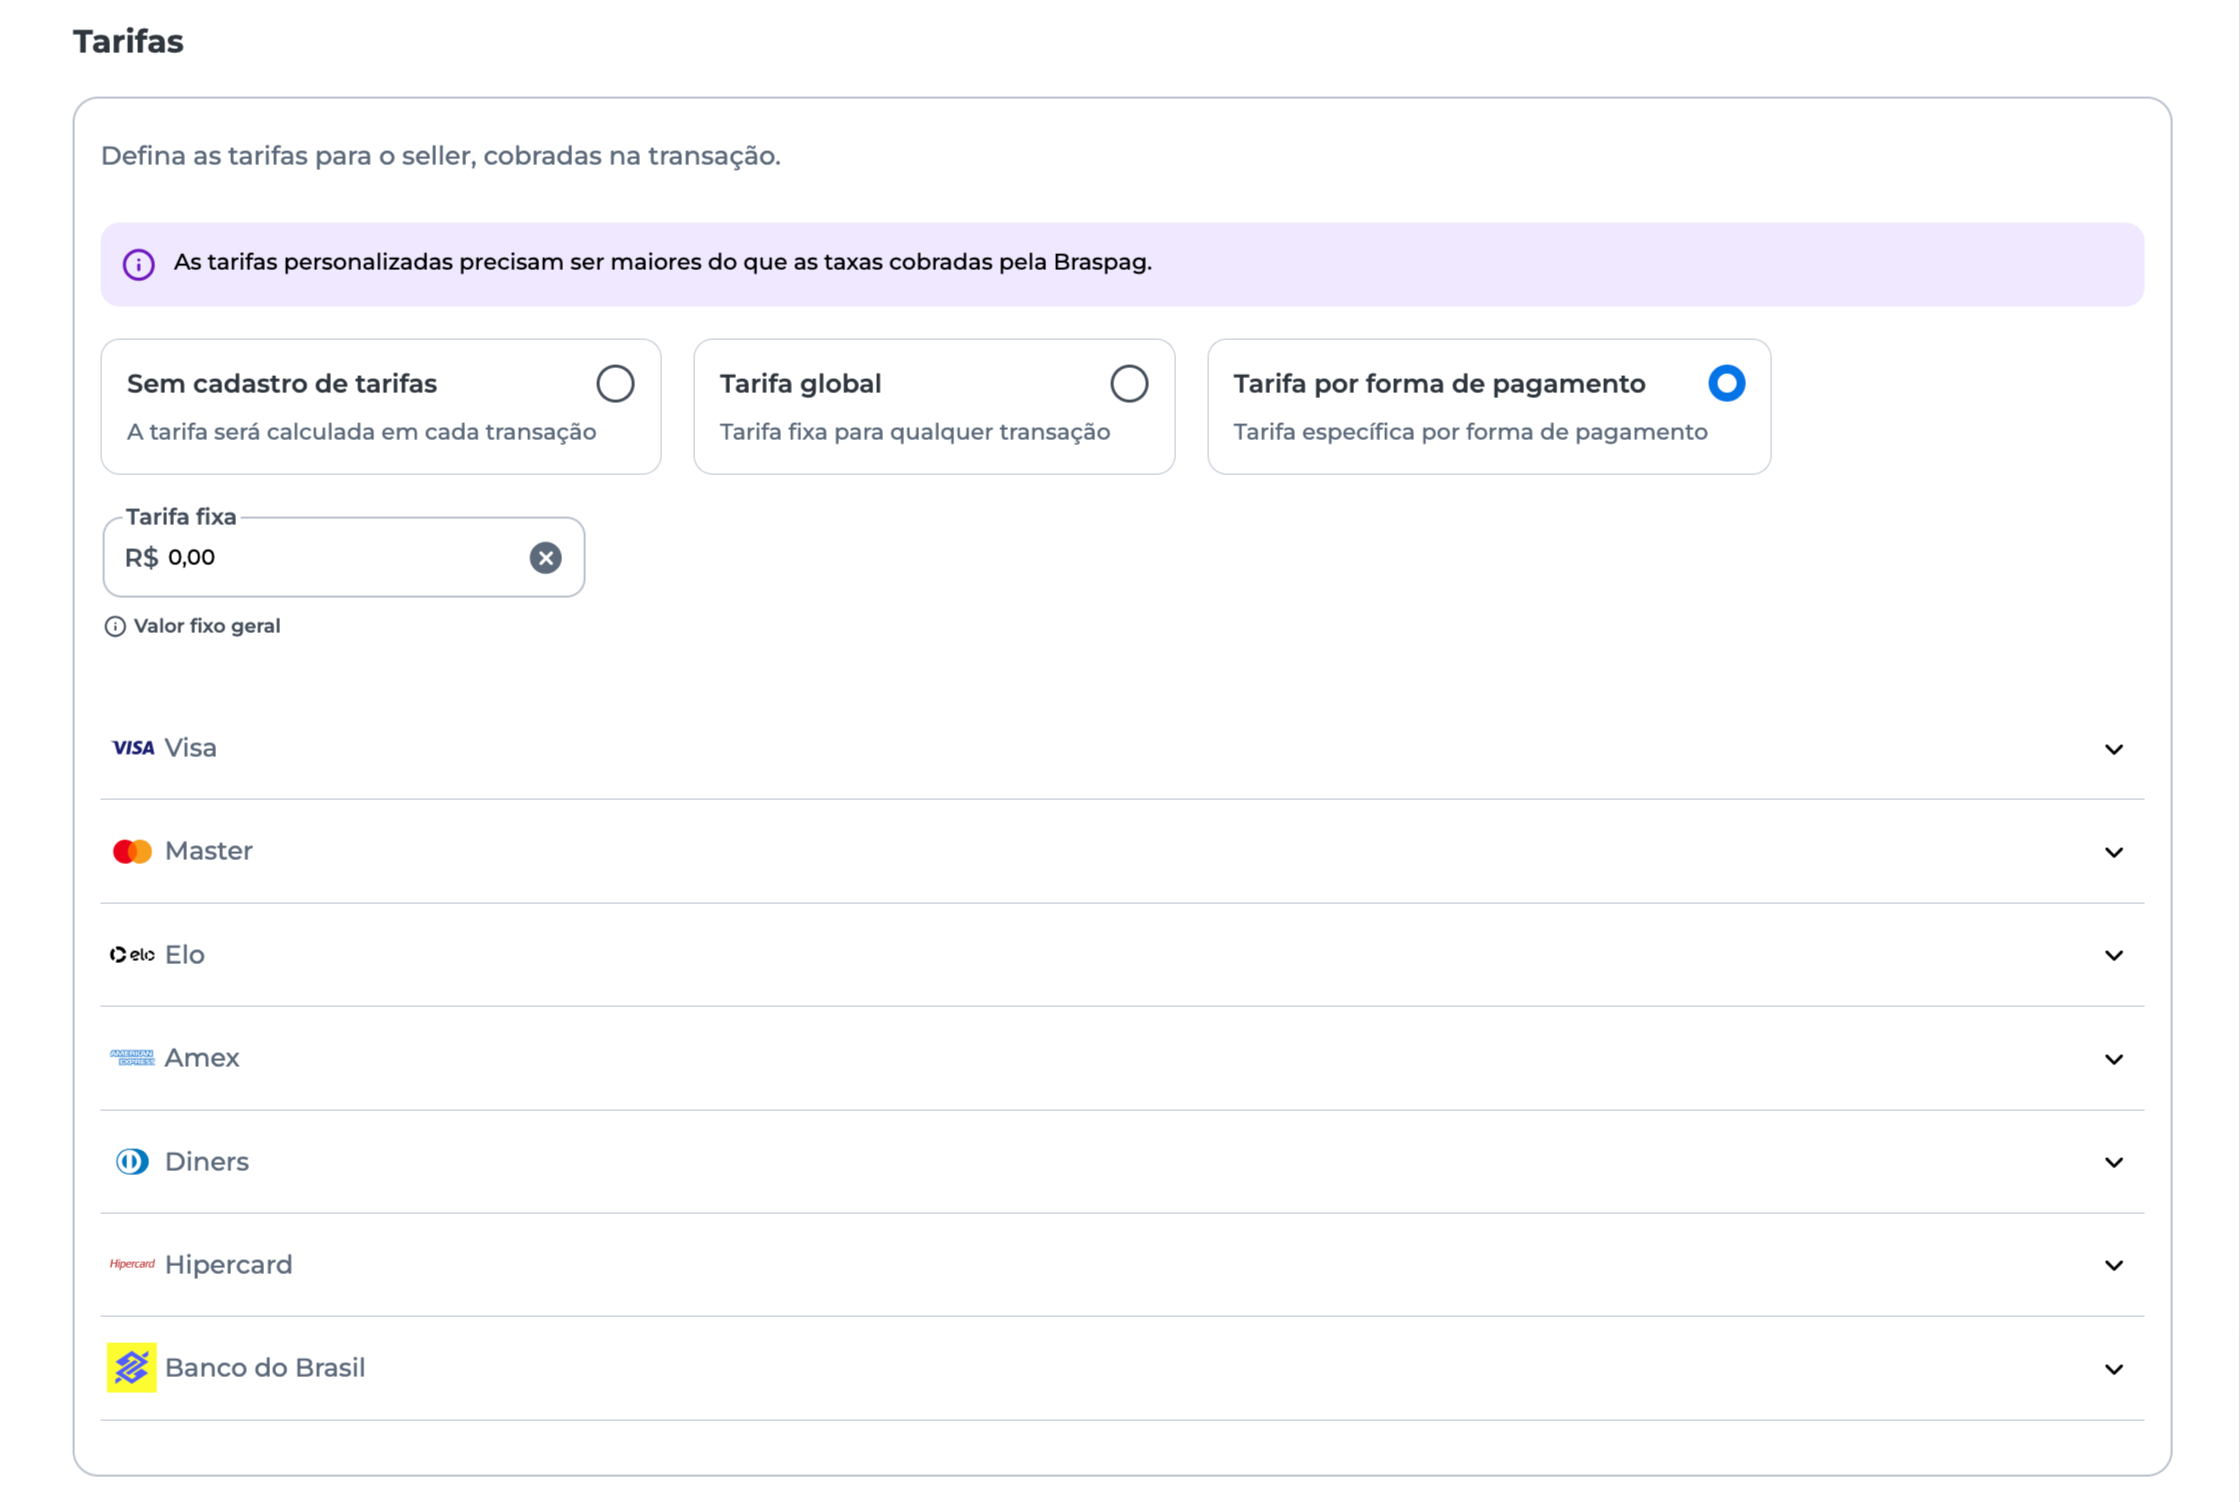This screenshot has height=1502, width=2240.
Task: Expand the Elo row chevron
Action: (2113, 956)
